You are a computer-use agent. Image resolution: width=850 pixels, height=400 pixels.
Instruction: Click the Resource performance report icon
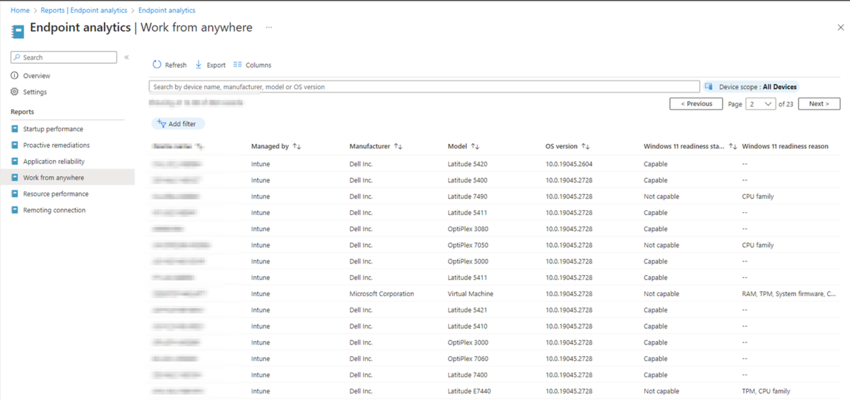pyautogui.click(x=15, y=193)
